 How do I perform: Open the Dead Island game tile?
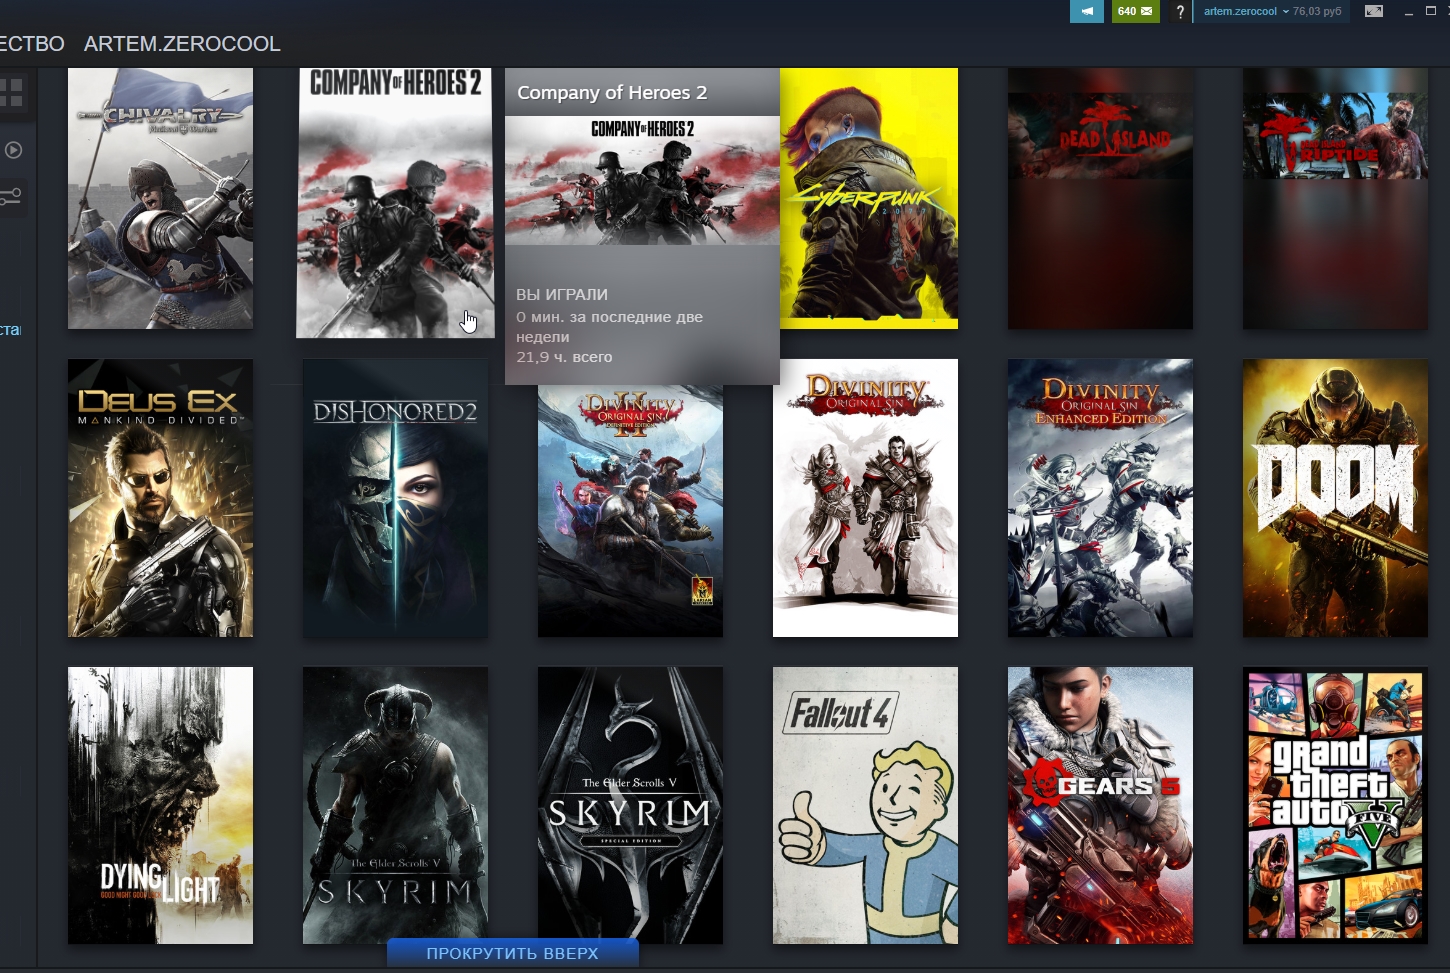(x=1100, y=198)
